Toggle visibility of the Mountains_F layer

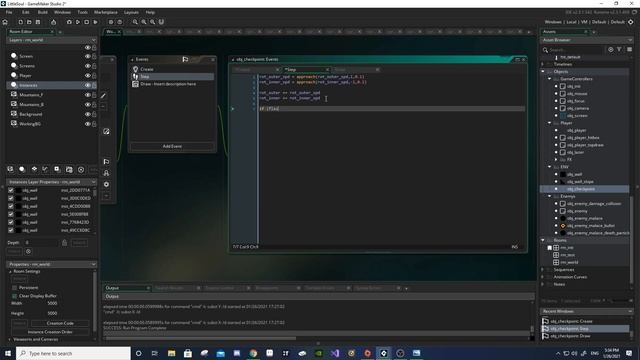pyautogui.click(x=87, y=95)
